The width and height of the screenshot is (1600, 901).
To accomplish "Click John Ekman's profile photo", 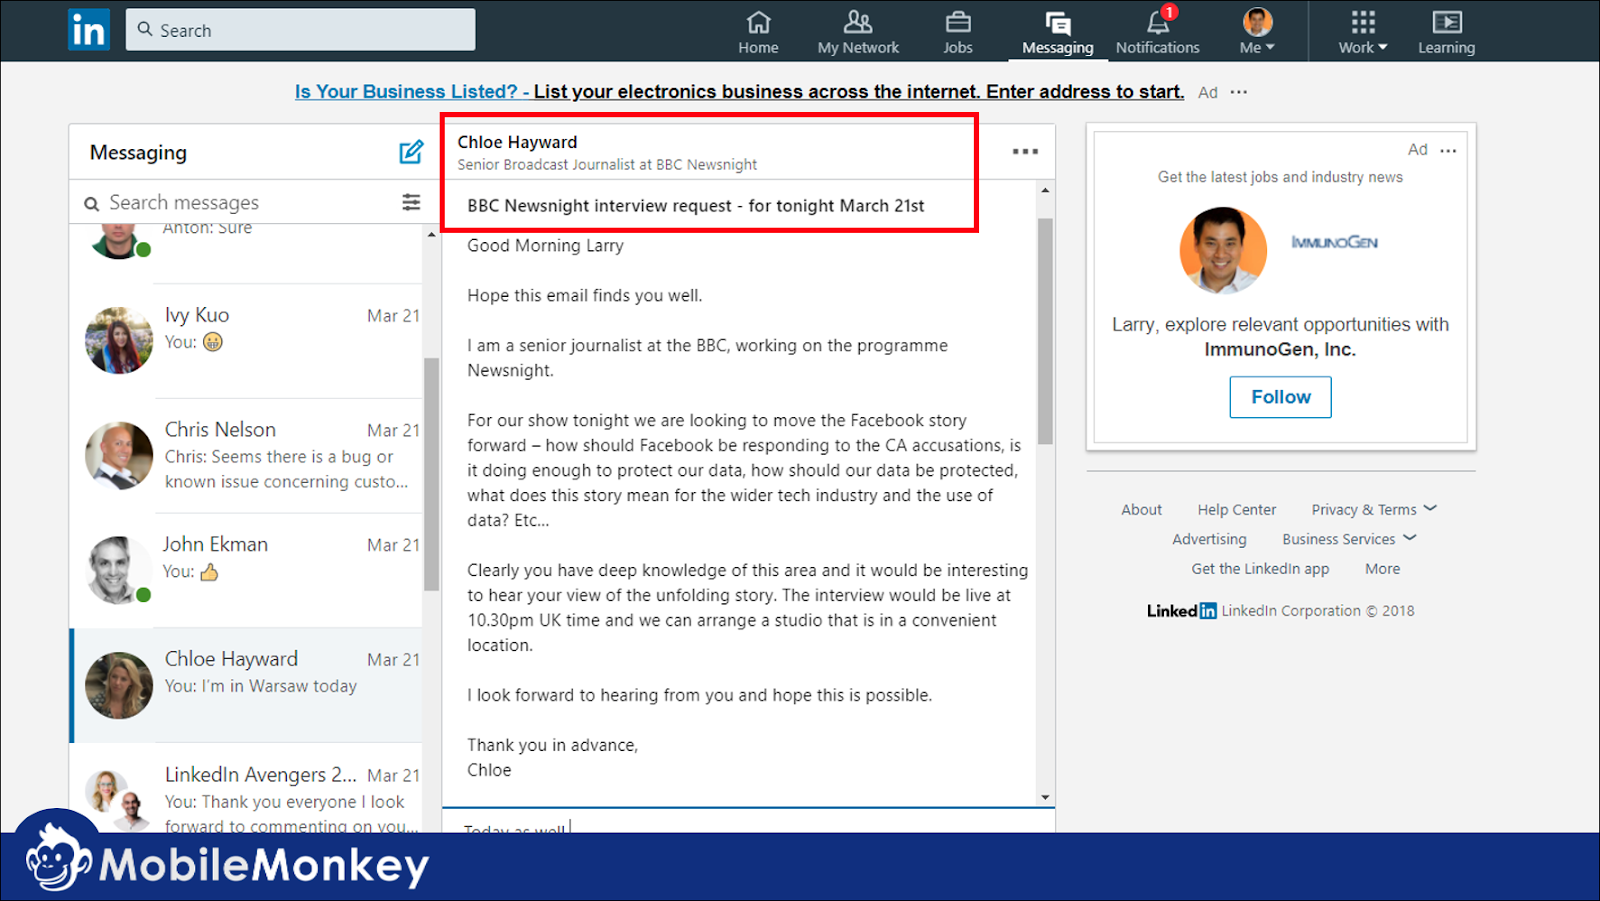I will [x=119, y=570].
